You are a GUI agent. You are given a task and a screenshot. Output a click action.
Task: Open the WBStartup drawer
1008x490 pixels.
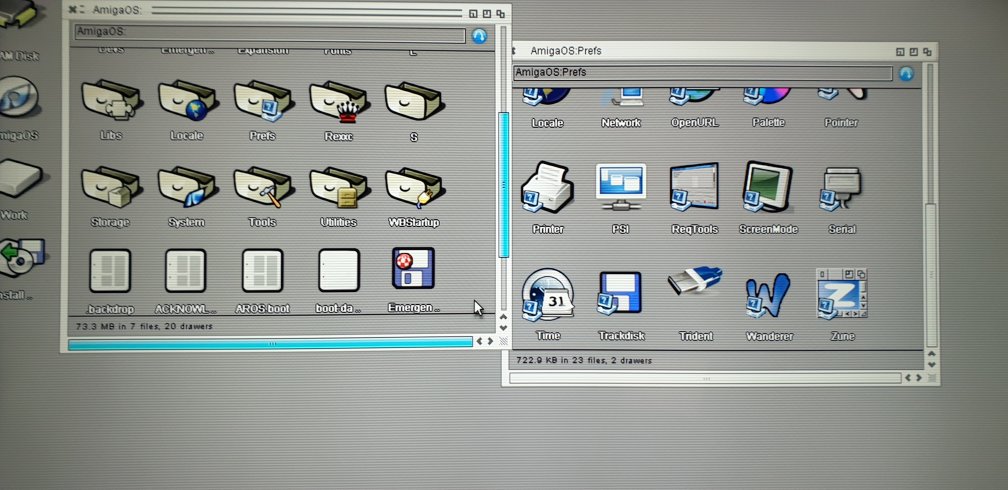pos(414,188)
